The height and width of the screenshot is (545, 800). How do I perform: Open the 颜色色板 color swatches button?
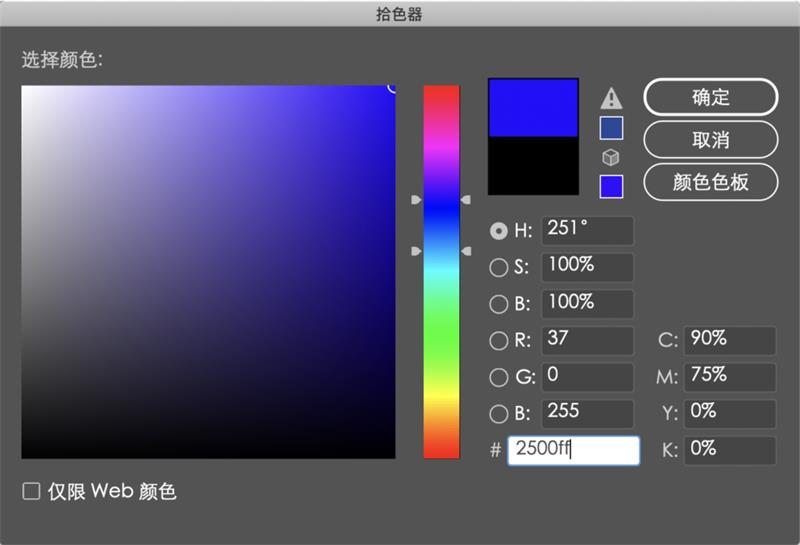point(710,182)
